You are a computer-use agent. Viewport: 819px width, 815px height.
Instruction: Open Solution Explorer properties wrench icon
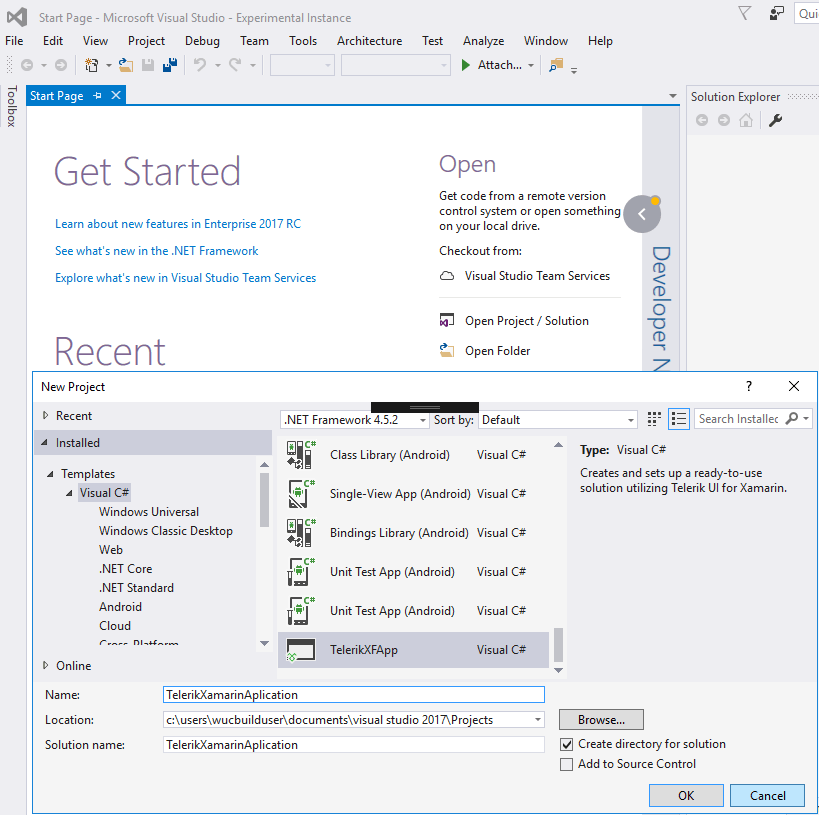click(774, 121)
